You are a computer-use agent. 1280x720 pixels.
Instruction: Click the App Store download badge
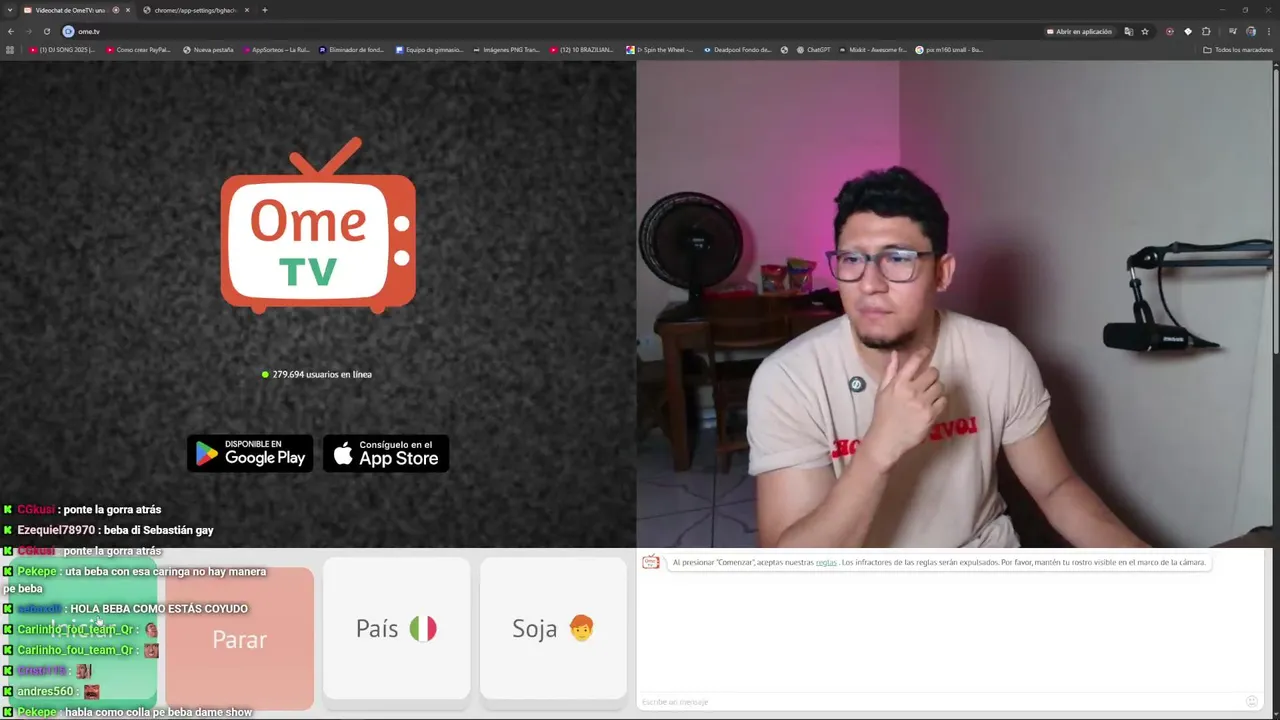pyautogui.click(x=386, y=453)
